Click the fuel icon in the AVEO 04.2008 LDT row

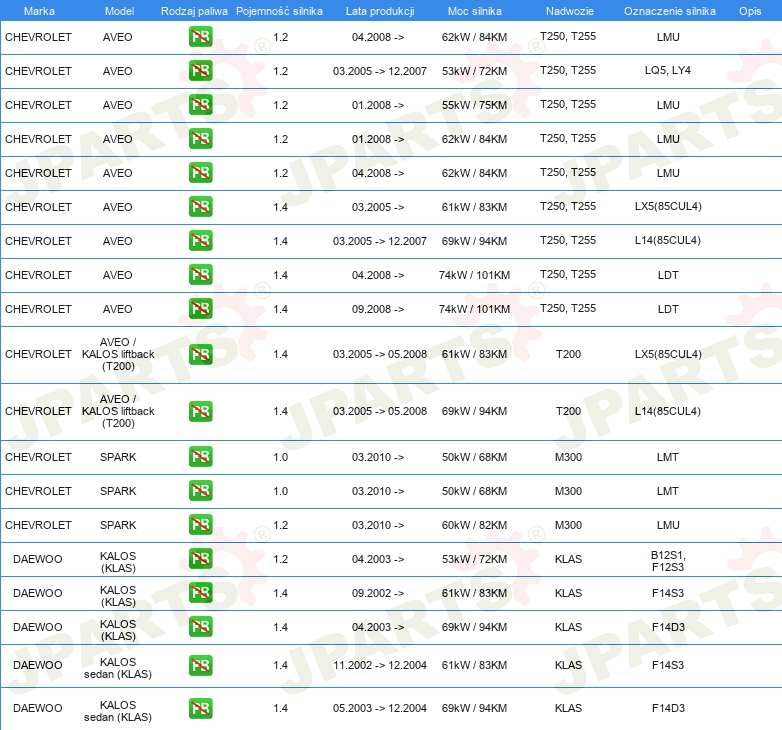coord(200,275)
